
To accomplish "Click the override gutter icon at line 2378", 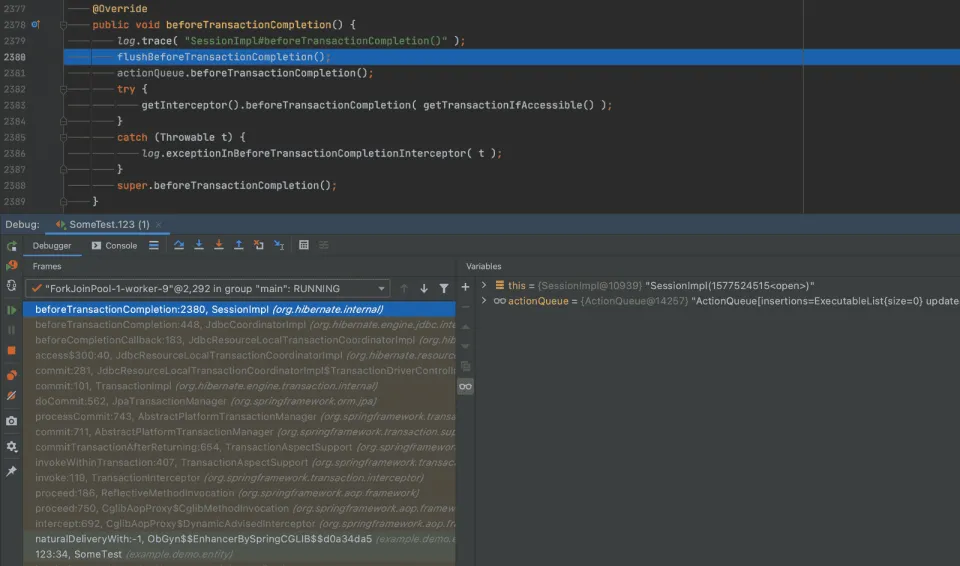I will point(36,25).
